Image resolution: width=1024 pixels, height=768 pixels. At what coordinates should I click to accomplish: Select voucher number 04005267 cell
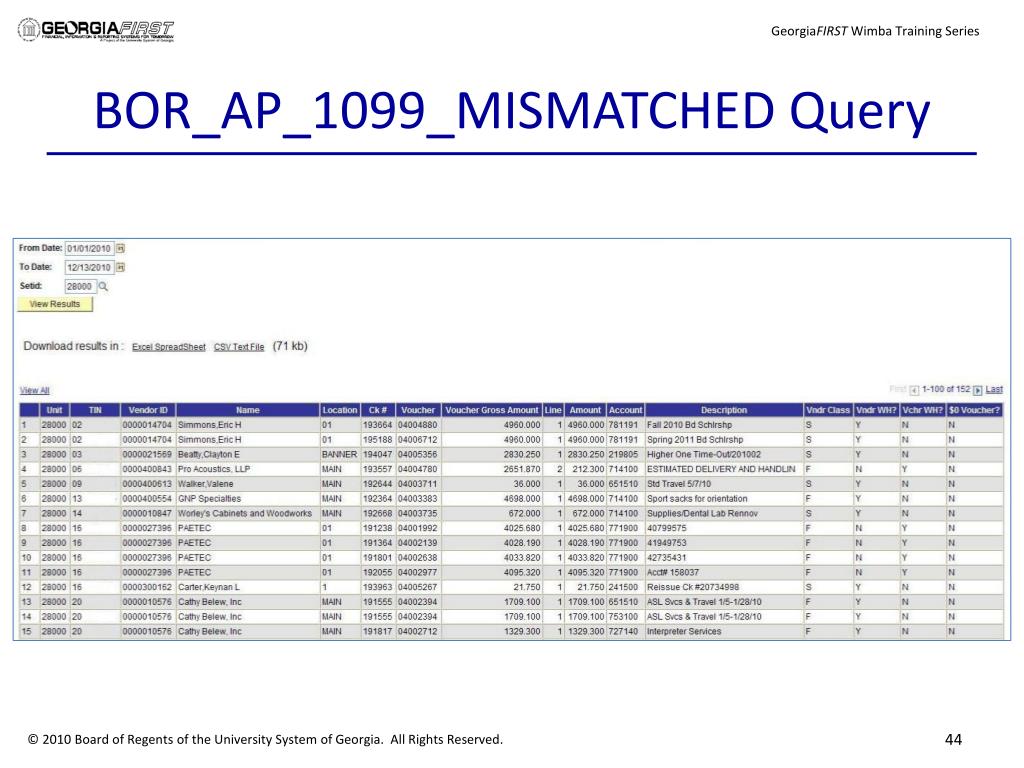click(x=418, y=588)
